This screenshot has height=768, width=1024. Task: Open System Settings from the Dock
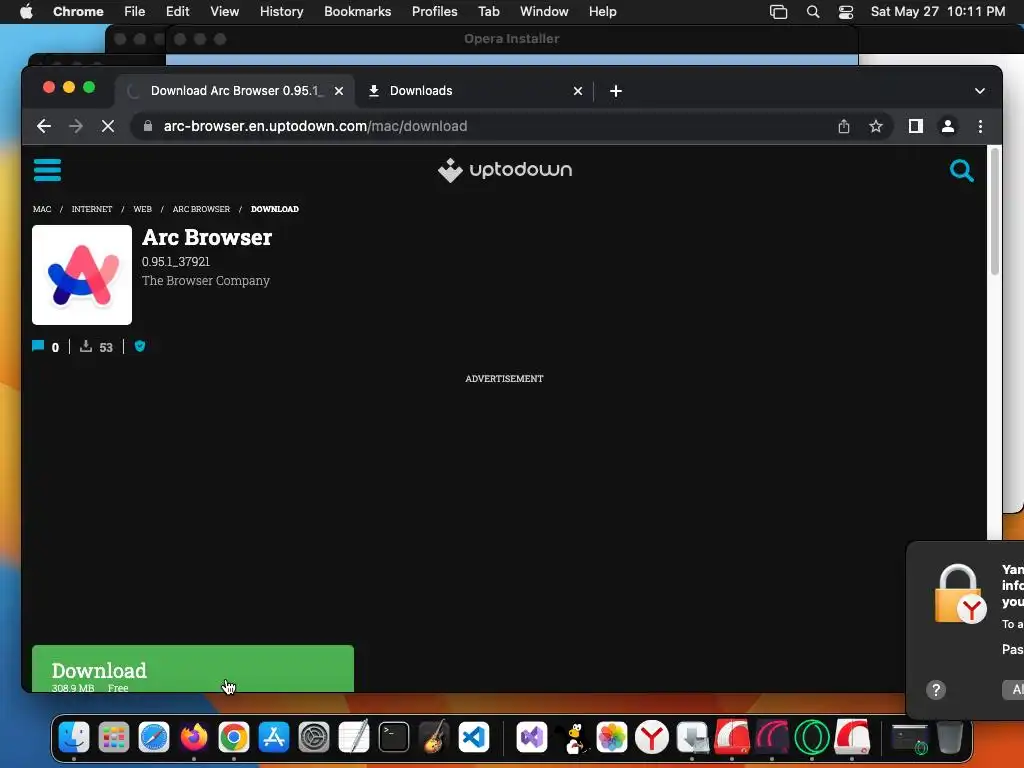(313, 737)
